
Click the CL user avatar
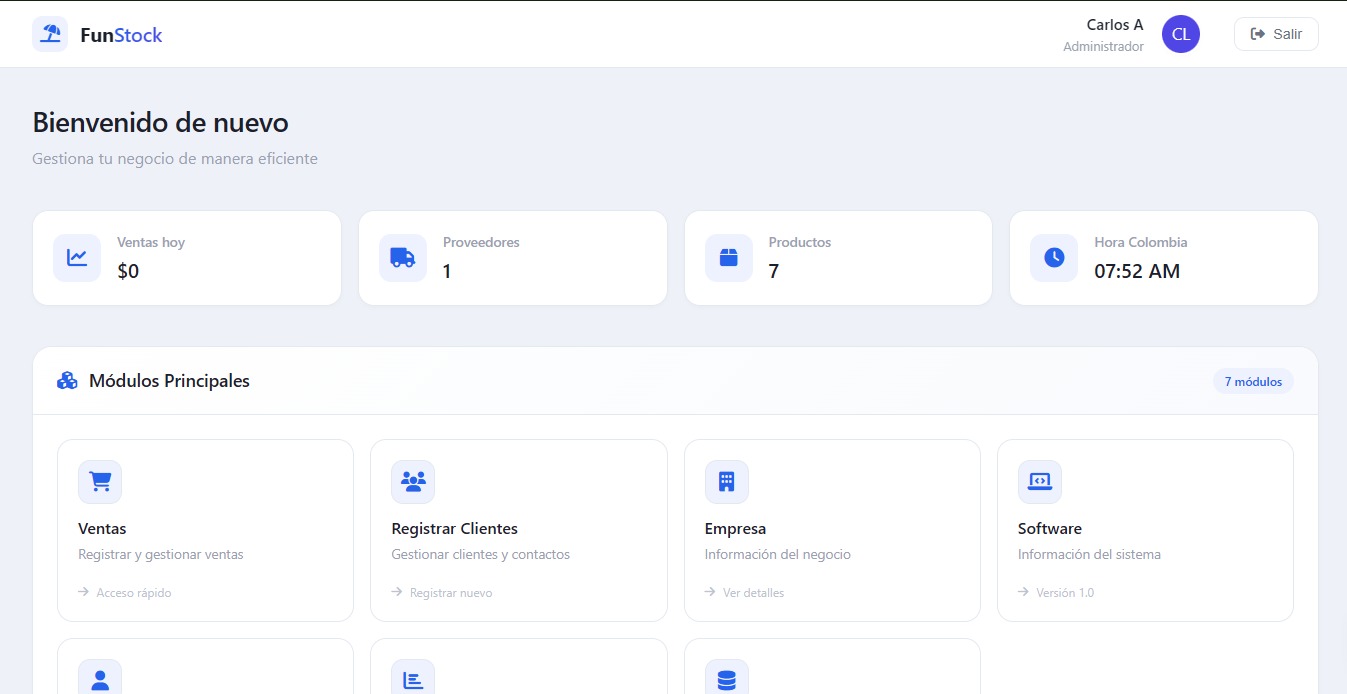coord(1180,34)
